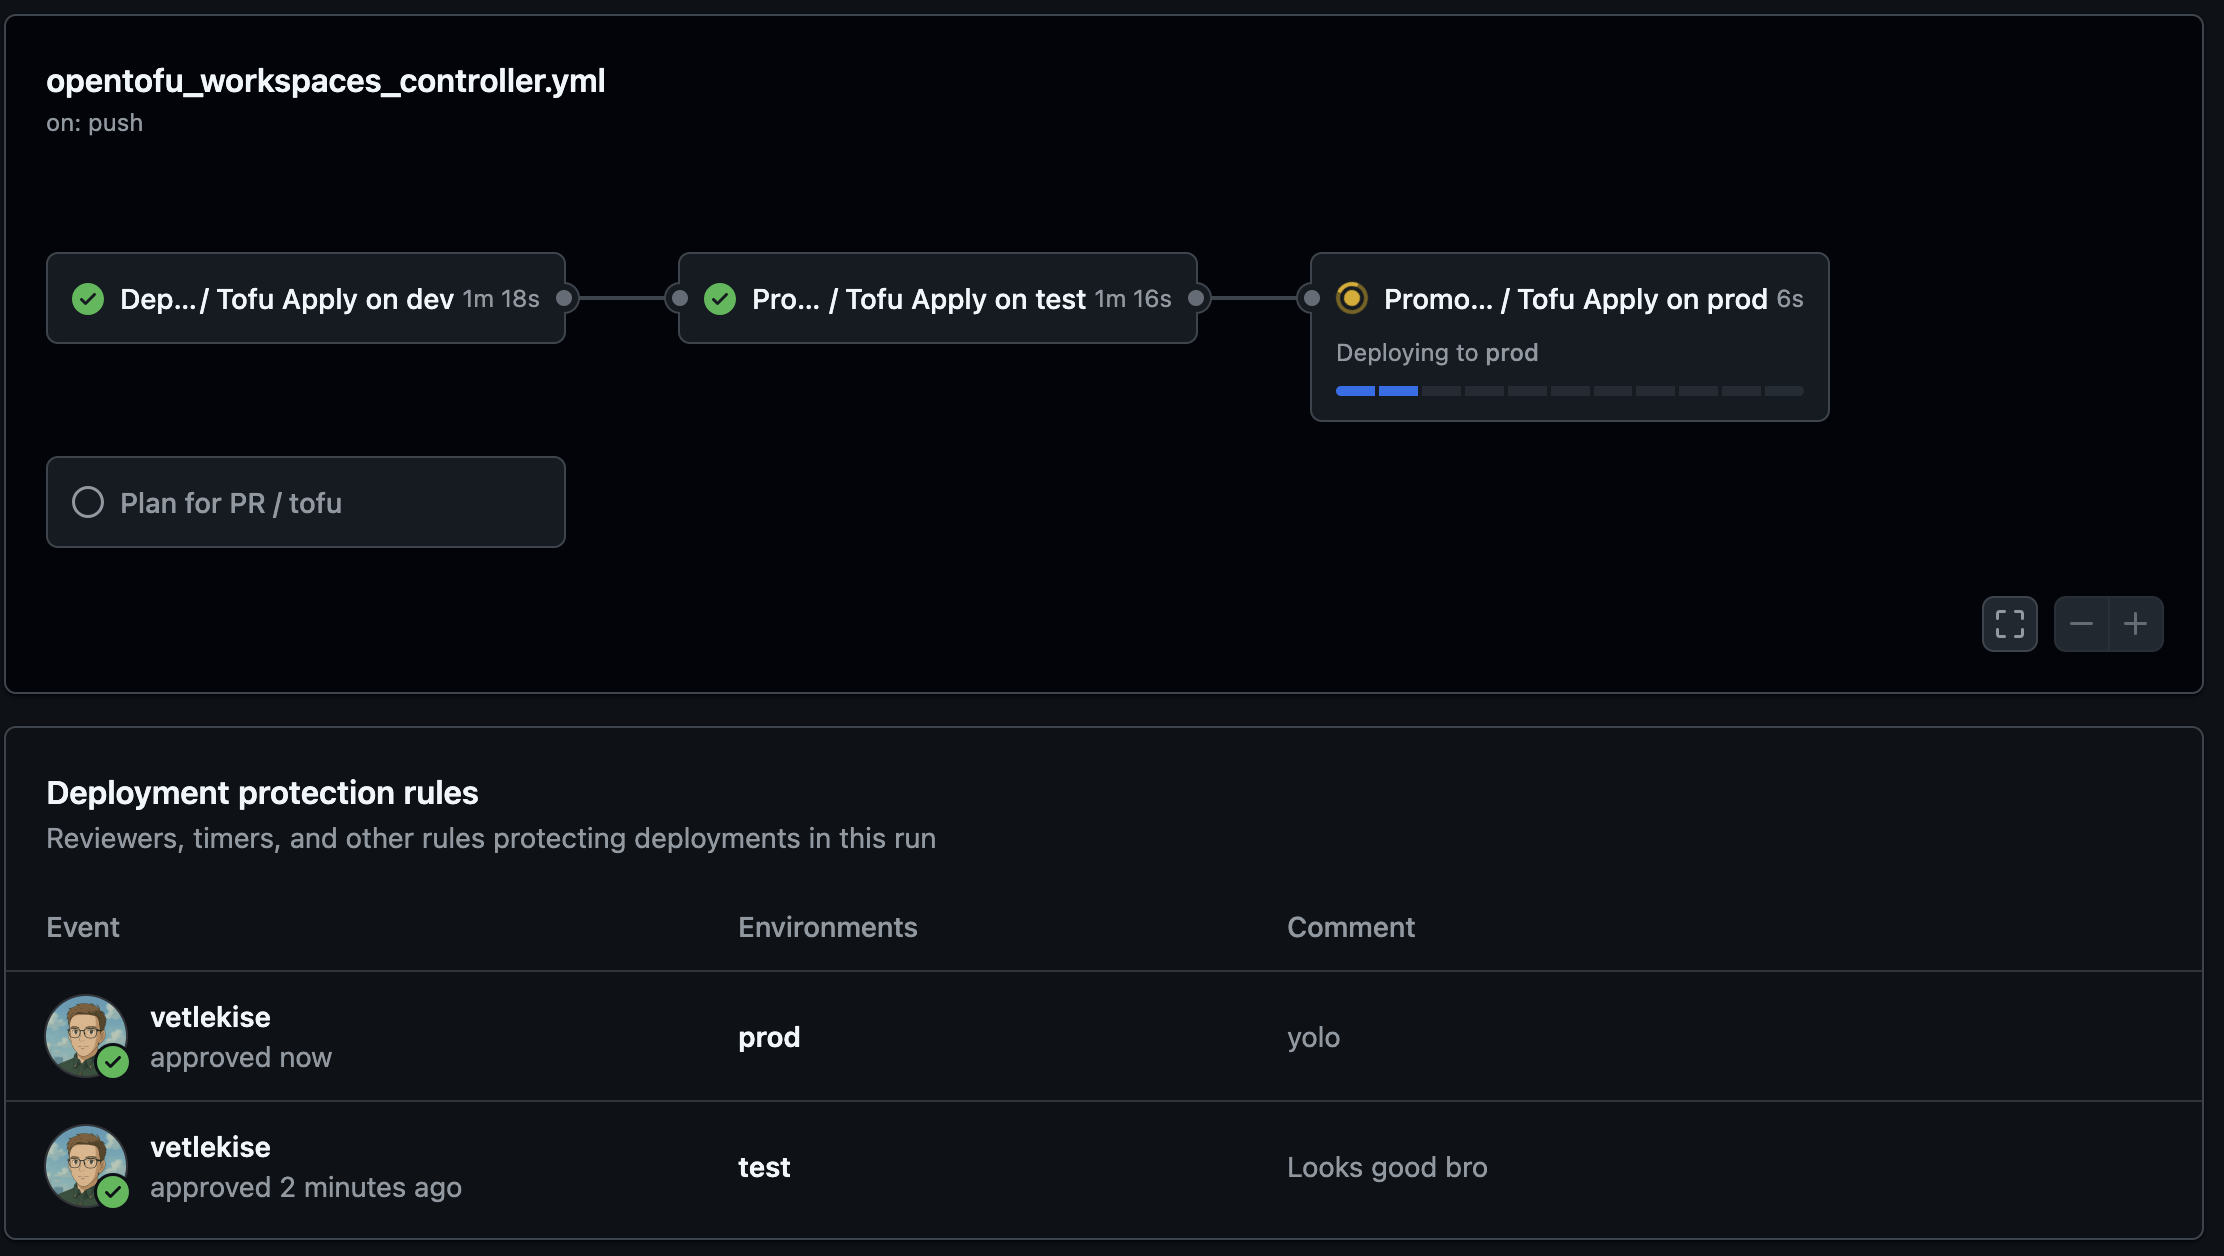Click vetlekise avatar in prod approval row
2224x1256 pixels.
(86, 1035)
